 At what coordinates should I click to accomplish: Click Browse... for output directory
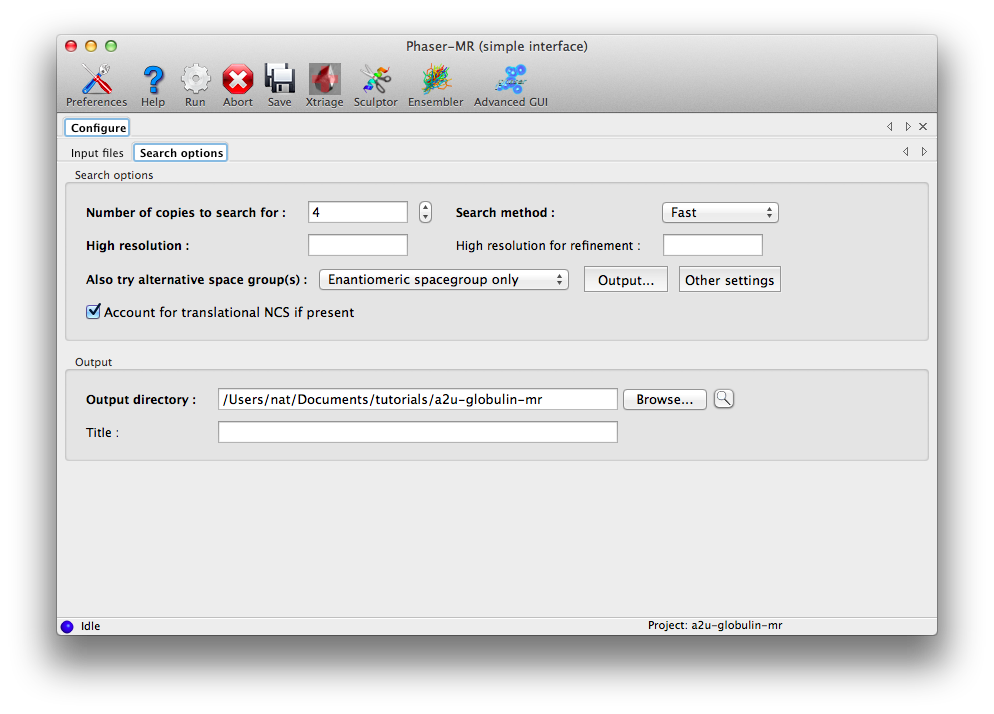[x=664, y=399]
